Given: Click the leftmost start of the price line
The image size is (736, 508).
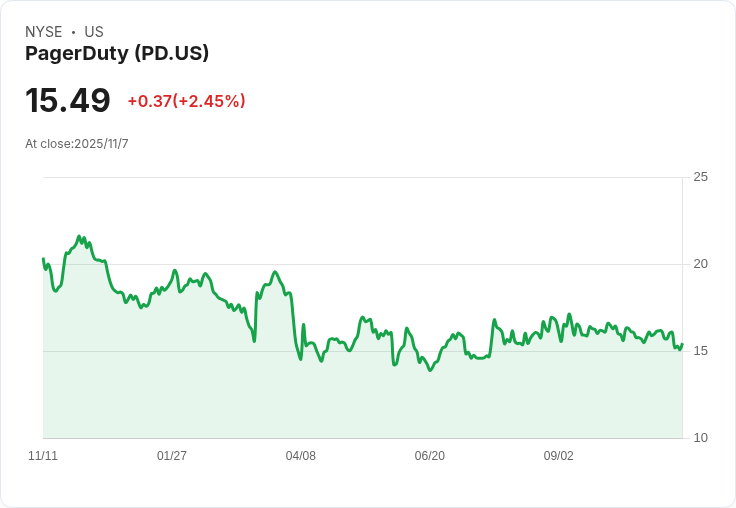Looking at the screenshot, I should click(x=43, y=259).
